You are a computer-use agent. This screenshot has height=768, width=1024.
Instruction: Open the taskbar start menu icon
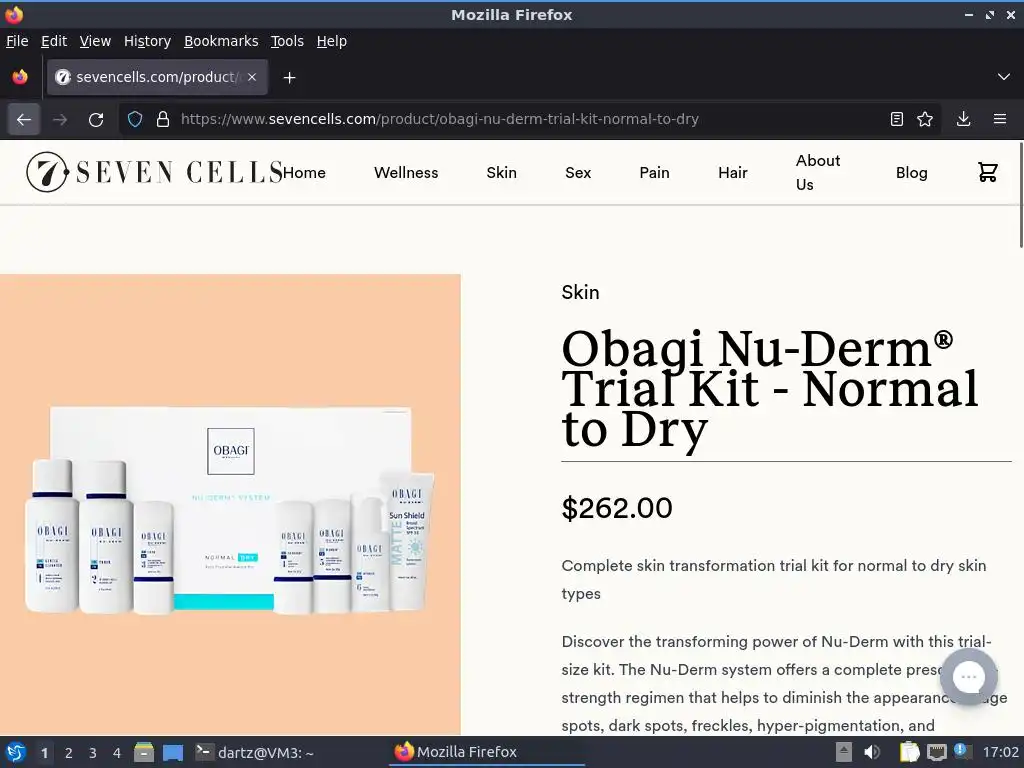coord(16,752)
